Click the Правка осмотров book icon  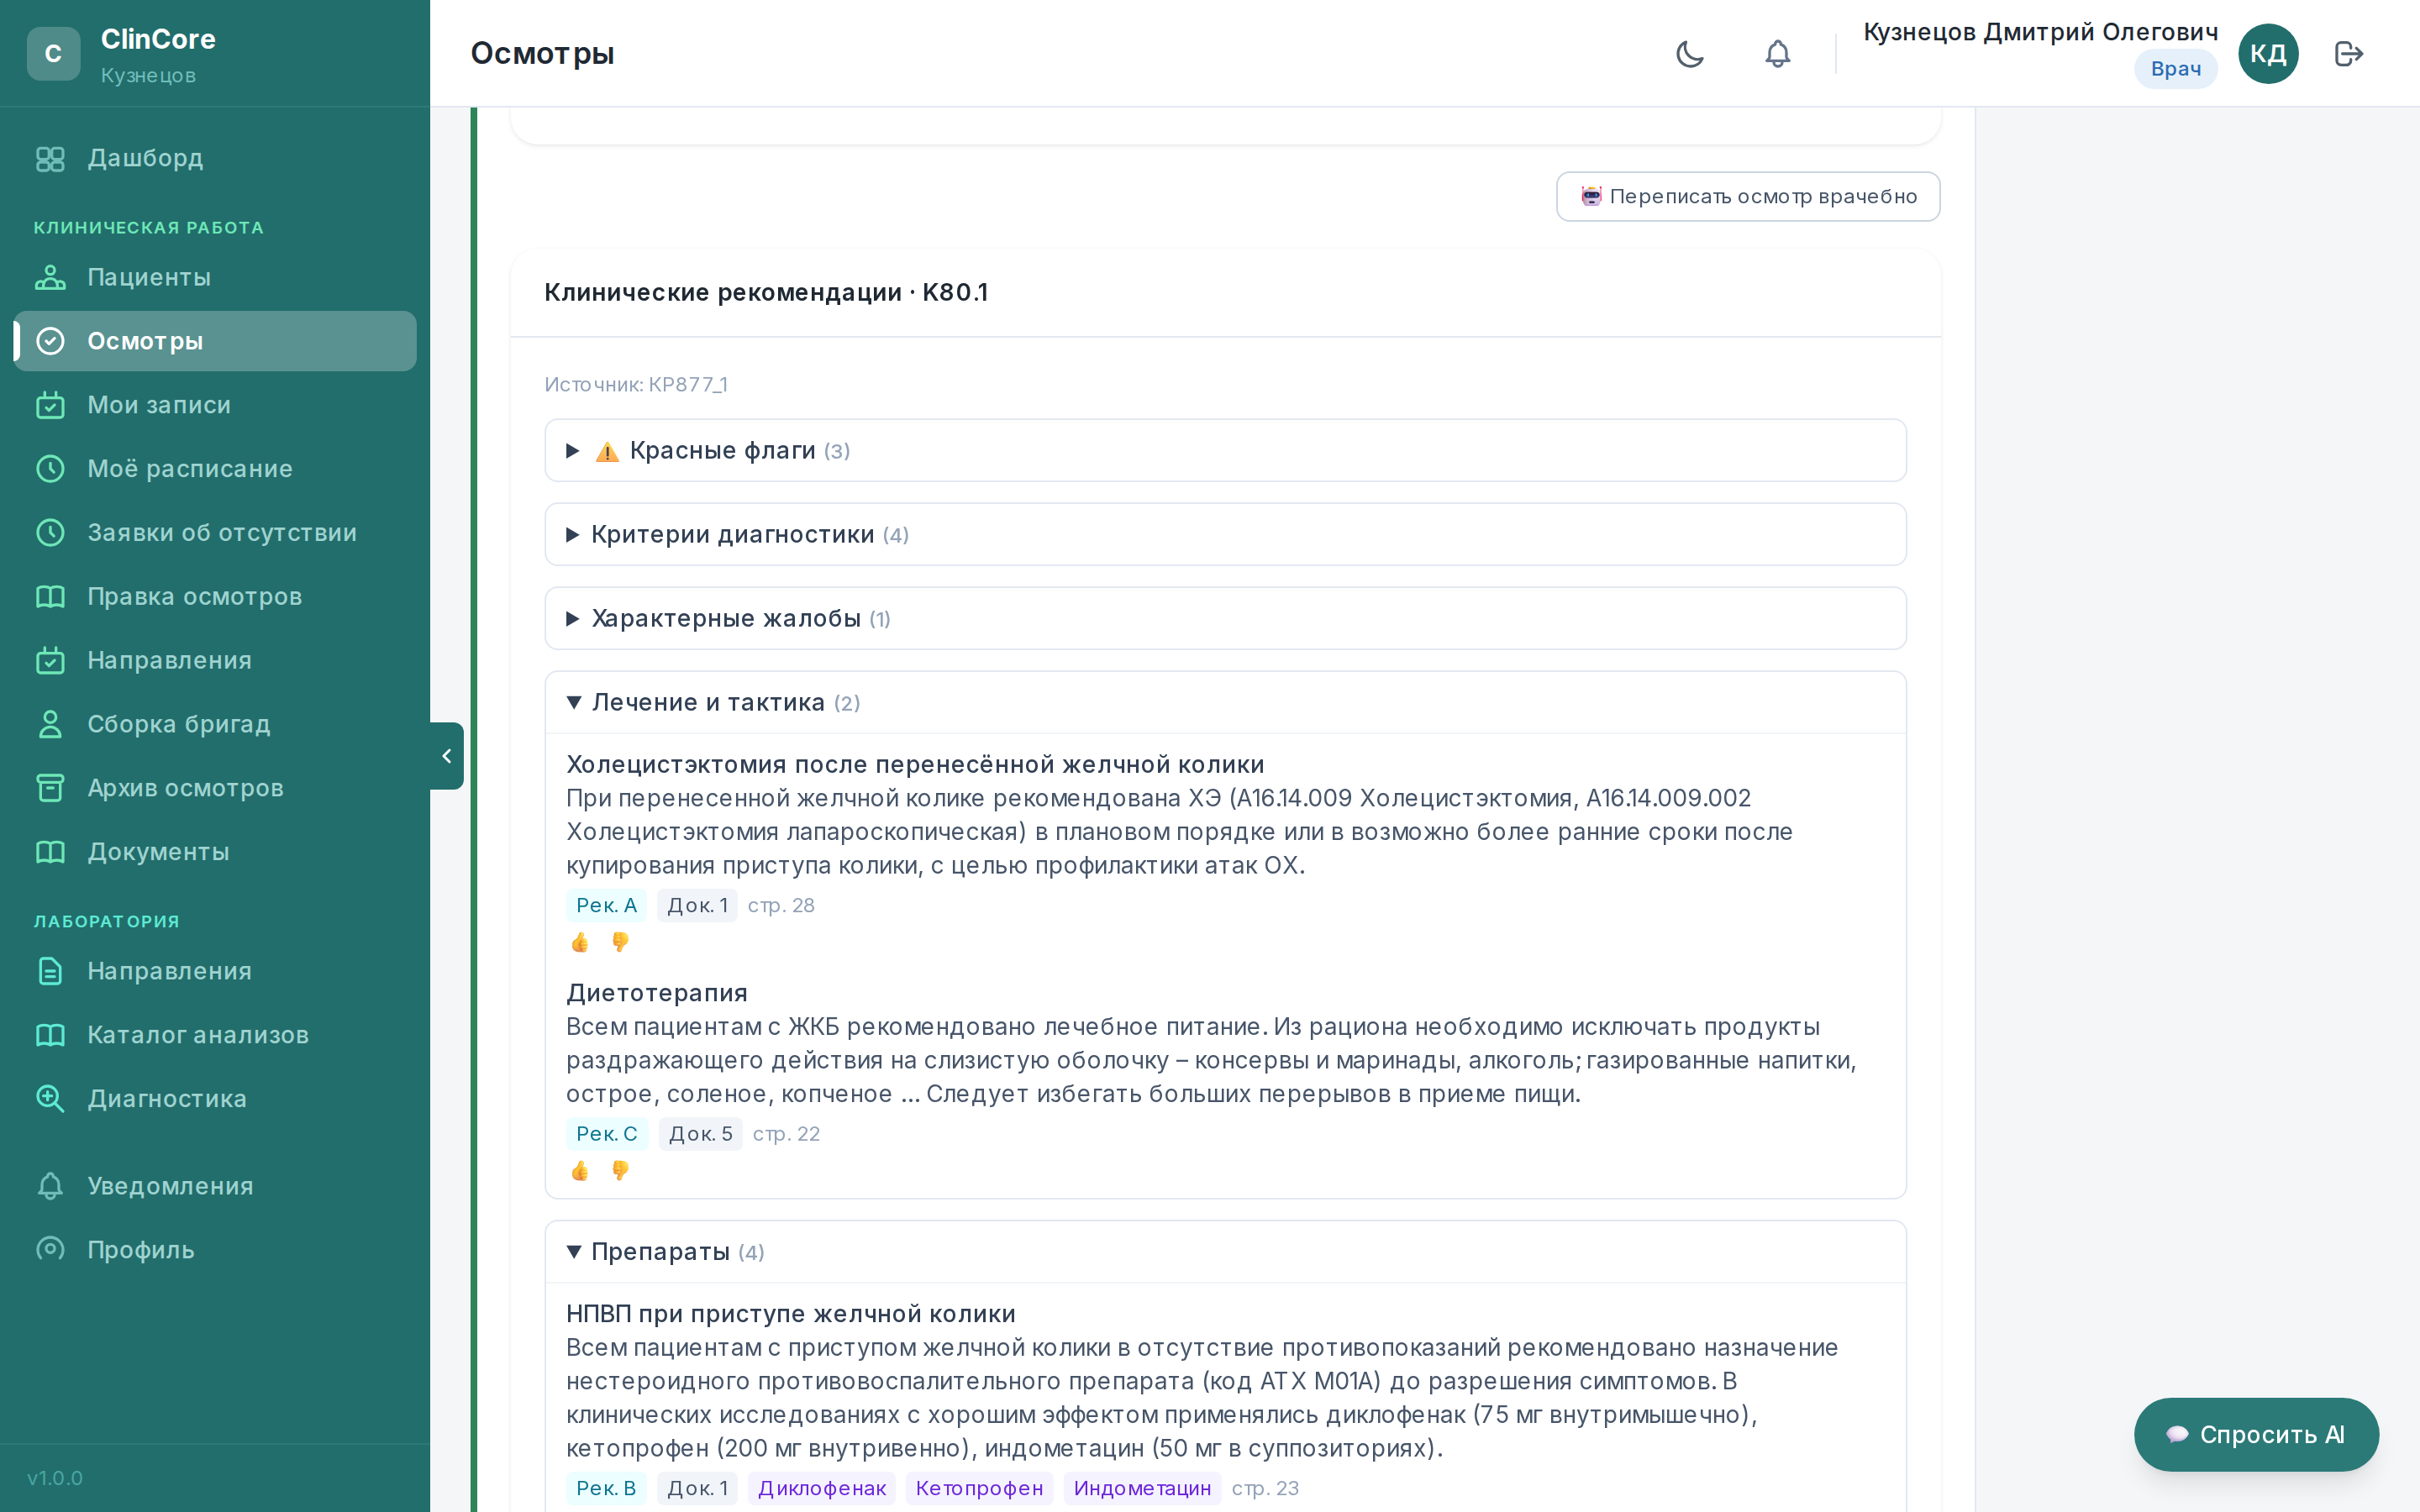[50, 597]
